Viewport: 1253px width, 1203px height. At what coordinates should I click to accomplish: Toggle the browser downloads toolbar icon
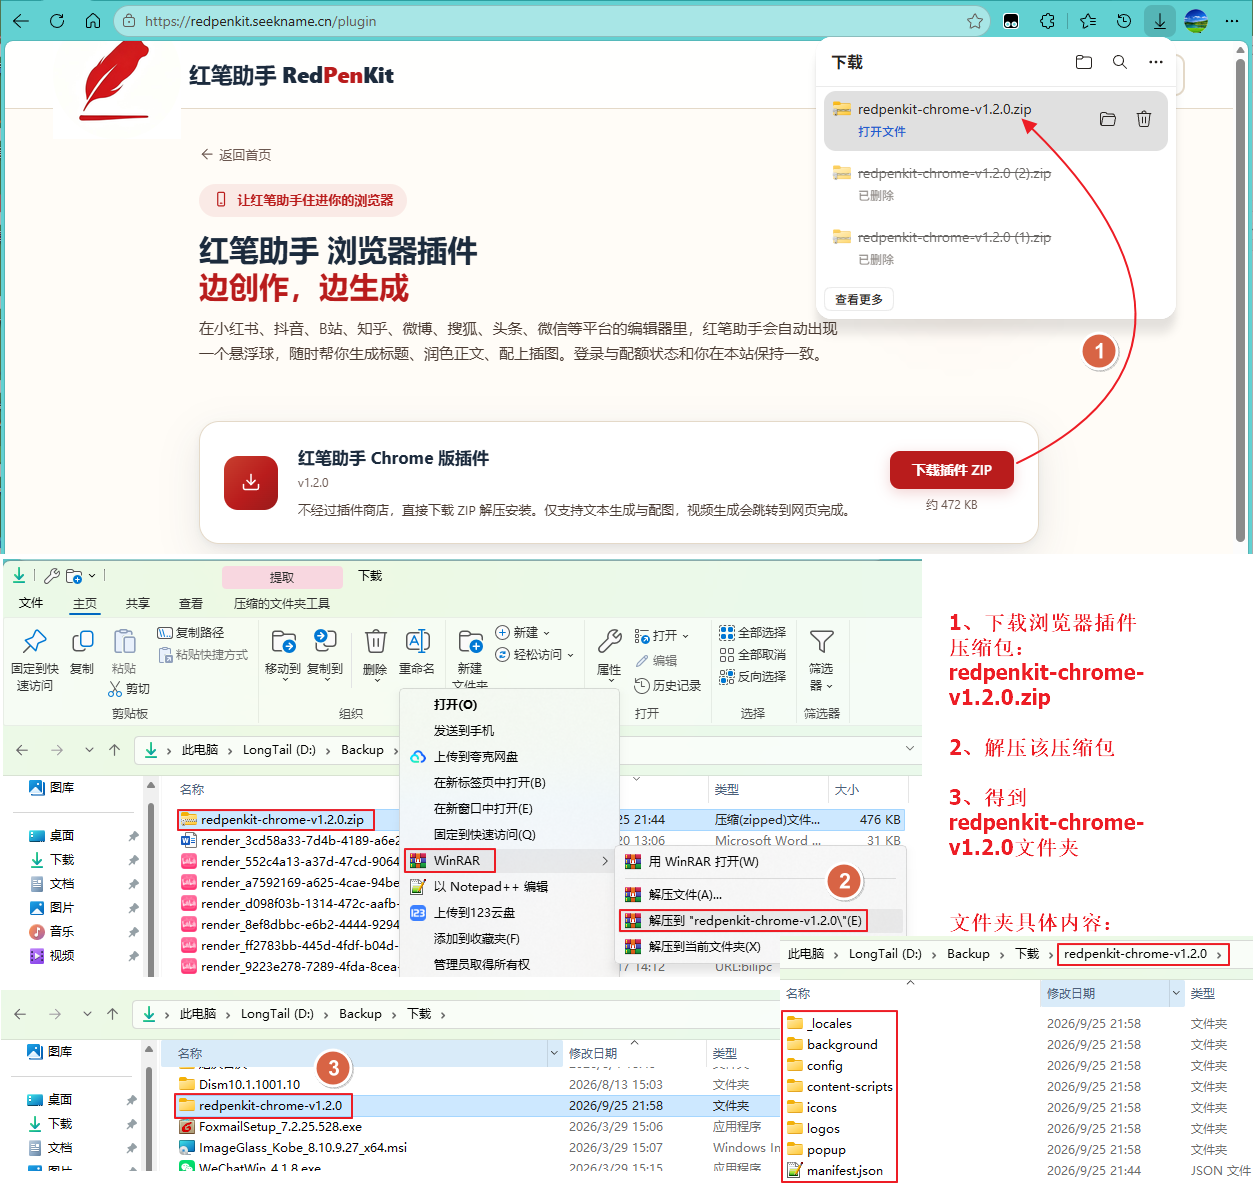click(1159, 21)
